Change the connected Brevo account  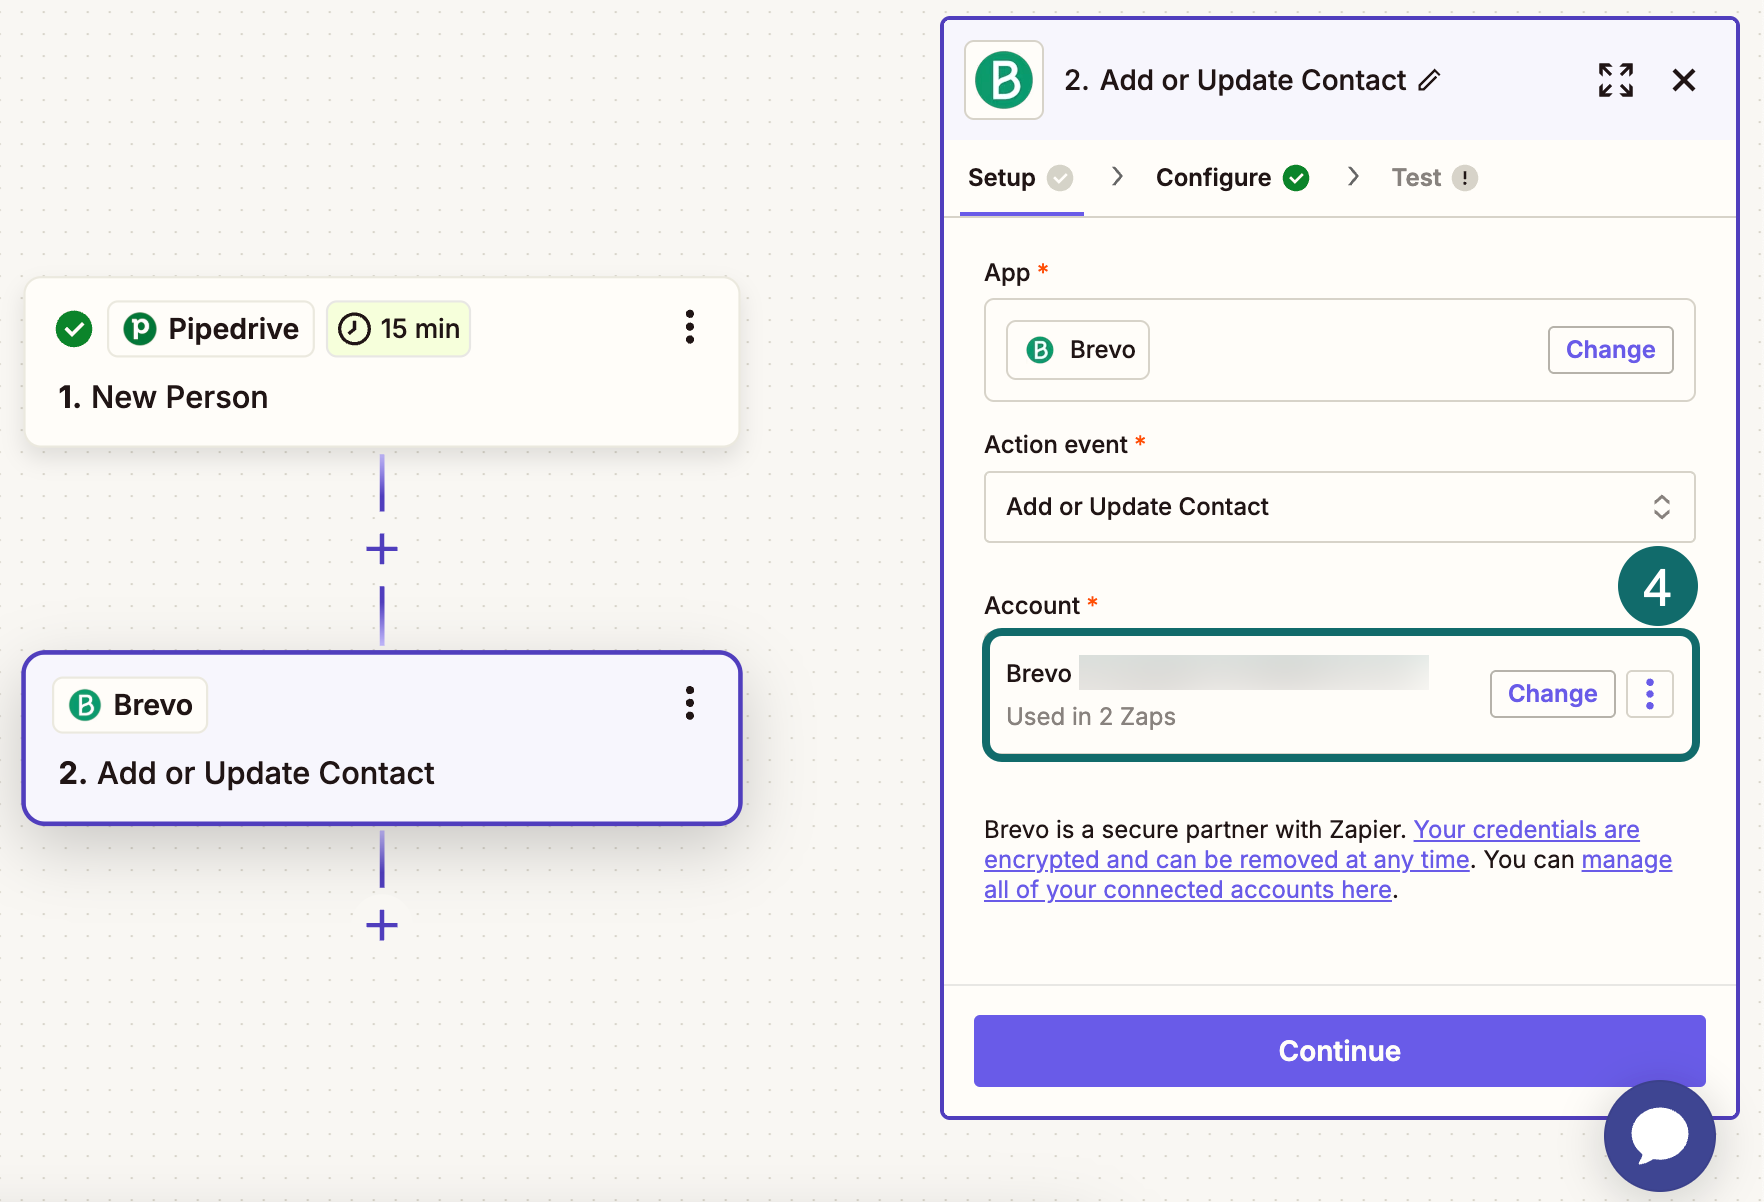click(1552, 694)
